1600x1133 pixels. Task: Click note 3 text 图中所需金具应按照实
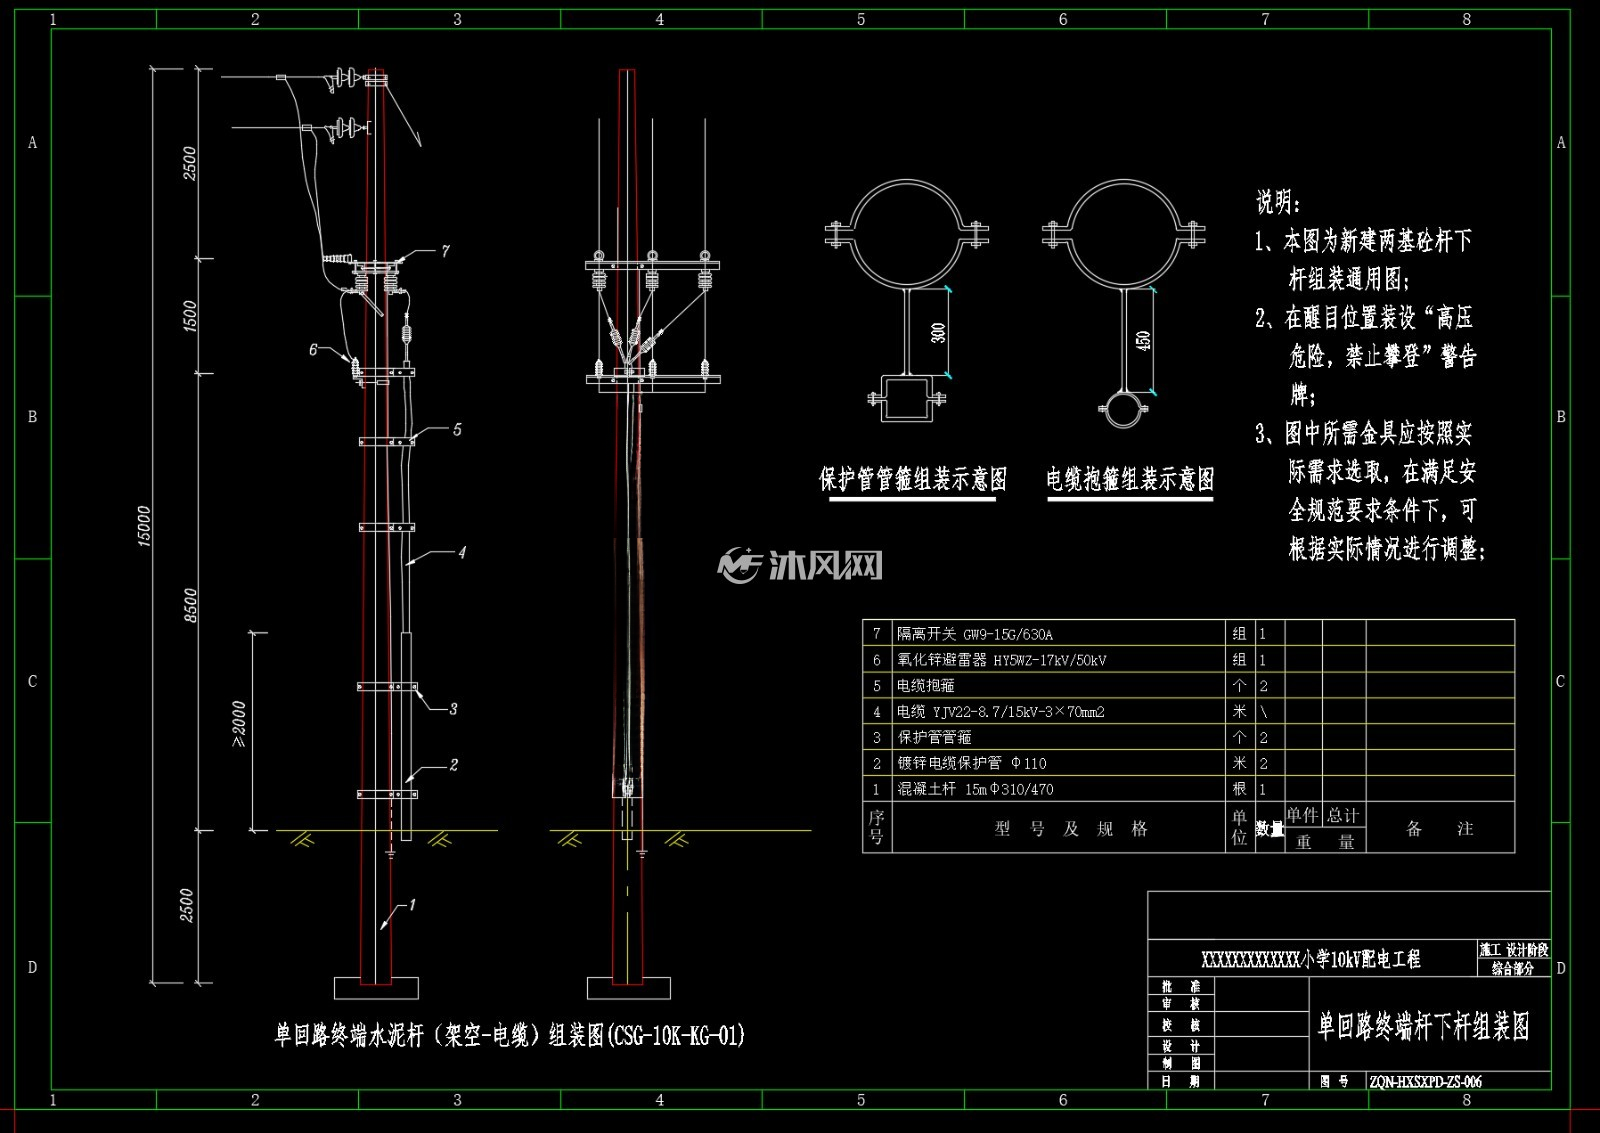pyautogui.click(x=1377, y=433)
